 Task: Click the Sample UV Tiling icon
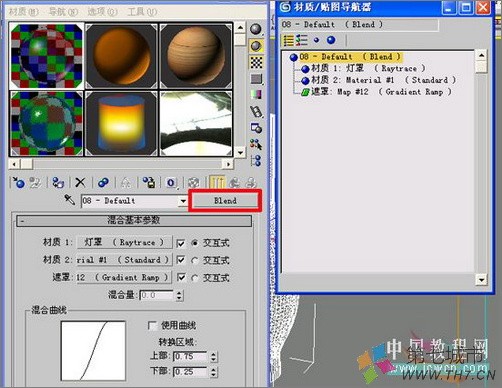tap(256, 79)
